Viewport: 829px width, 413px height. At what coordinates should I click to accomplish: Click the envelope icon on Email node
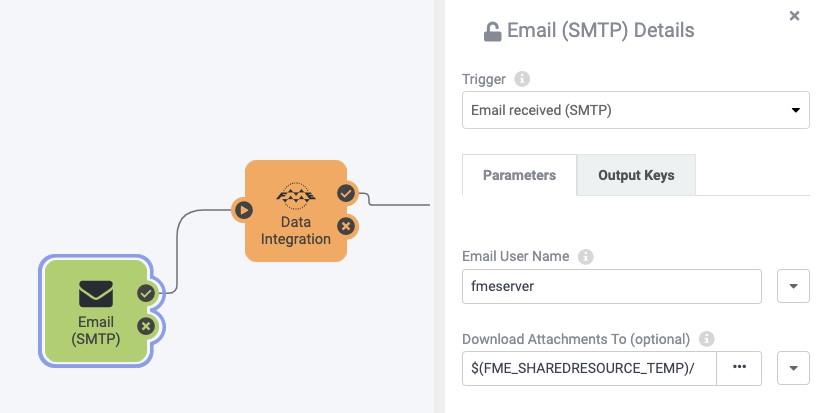(96, 294)
